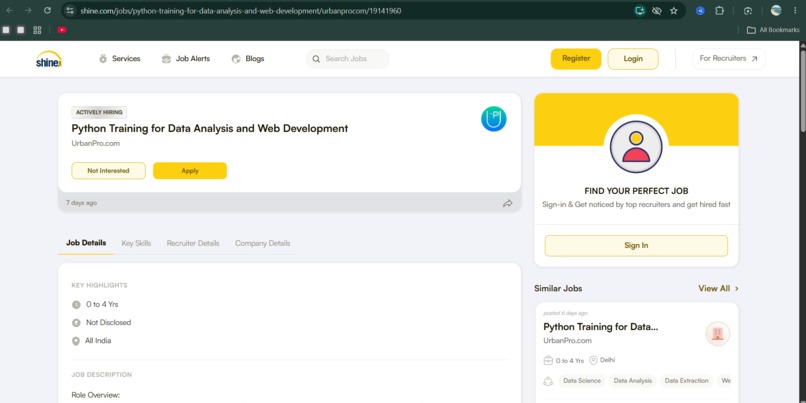Screen dimensions: 806x403
Task: Open site information icon in address bar
Action: coord(70,11)
